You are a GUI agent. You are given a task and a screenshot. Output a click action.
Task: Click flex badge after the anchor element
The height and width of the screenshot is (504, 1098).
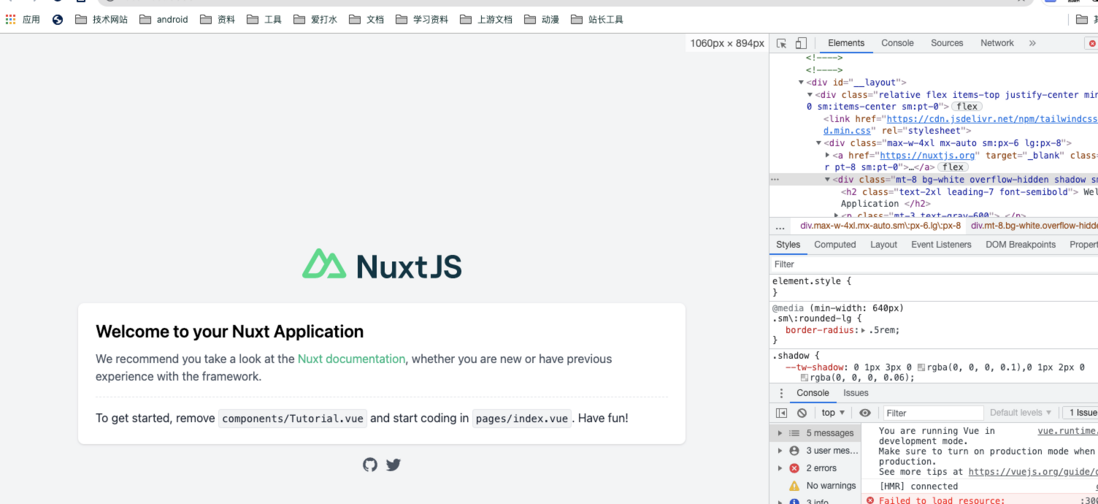pos(953,167)
